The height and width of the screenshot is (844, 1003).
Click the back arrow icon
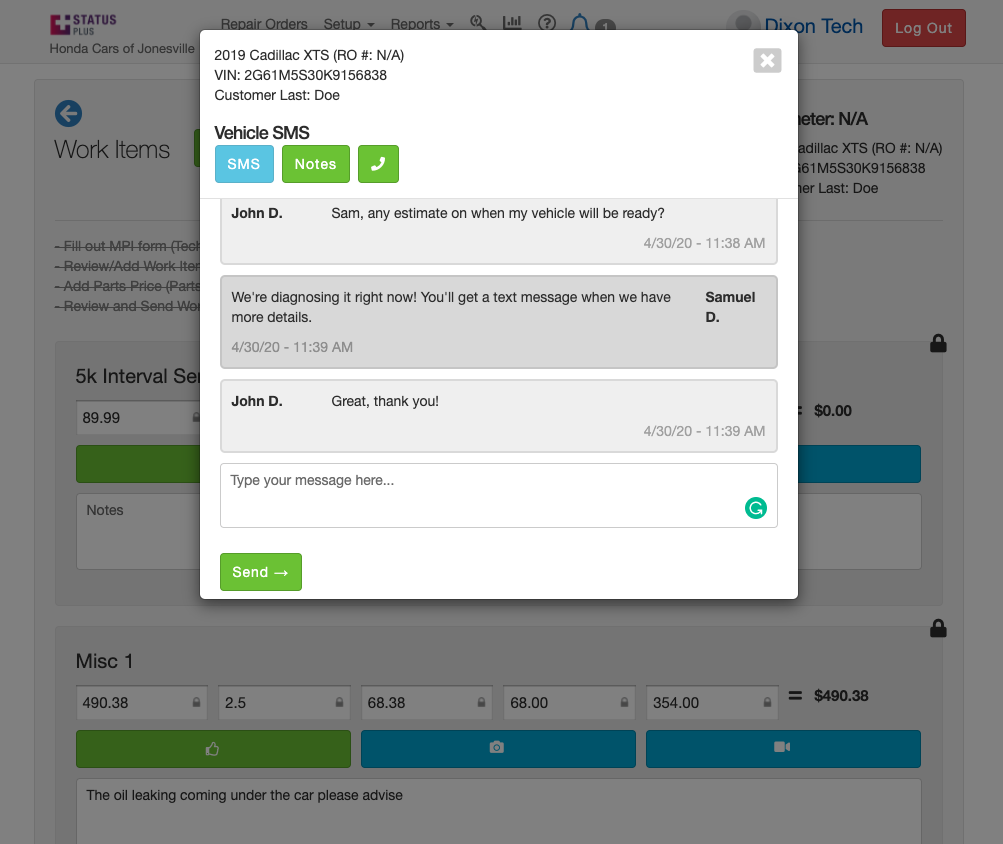(x=68, y=114)
